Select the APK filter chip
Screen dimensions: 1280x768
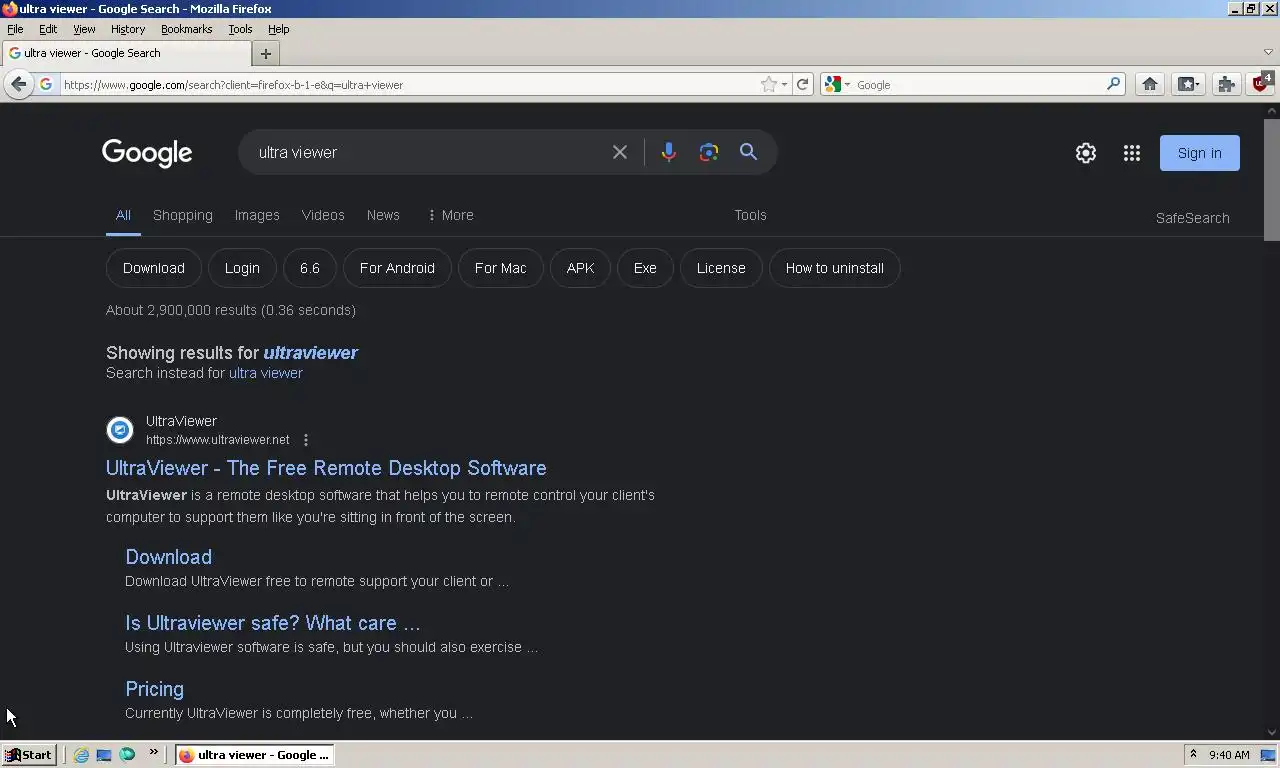pos(580,268)
